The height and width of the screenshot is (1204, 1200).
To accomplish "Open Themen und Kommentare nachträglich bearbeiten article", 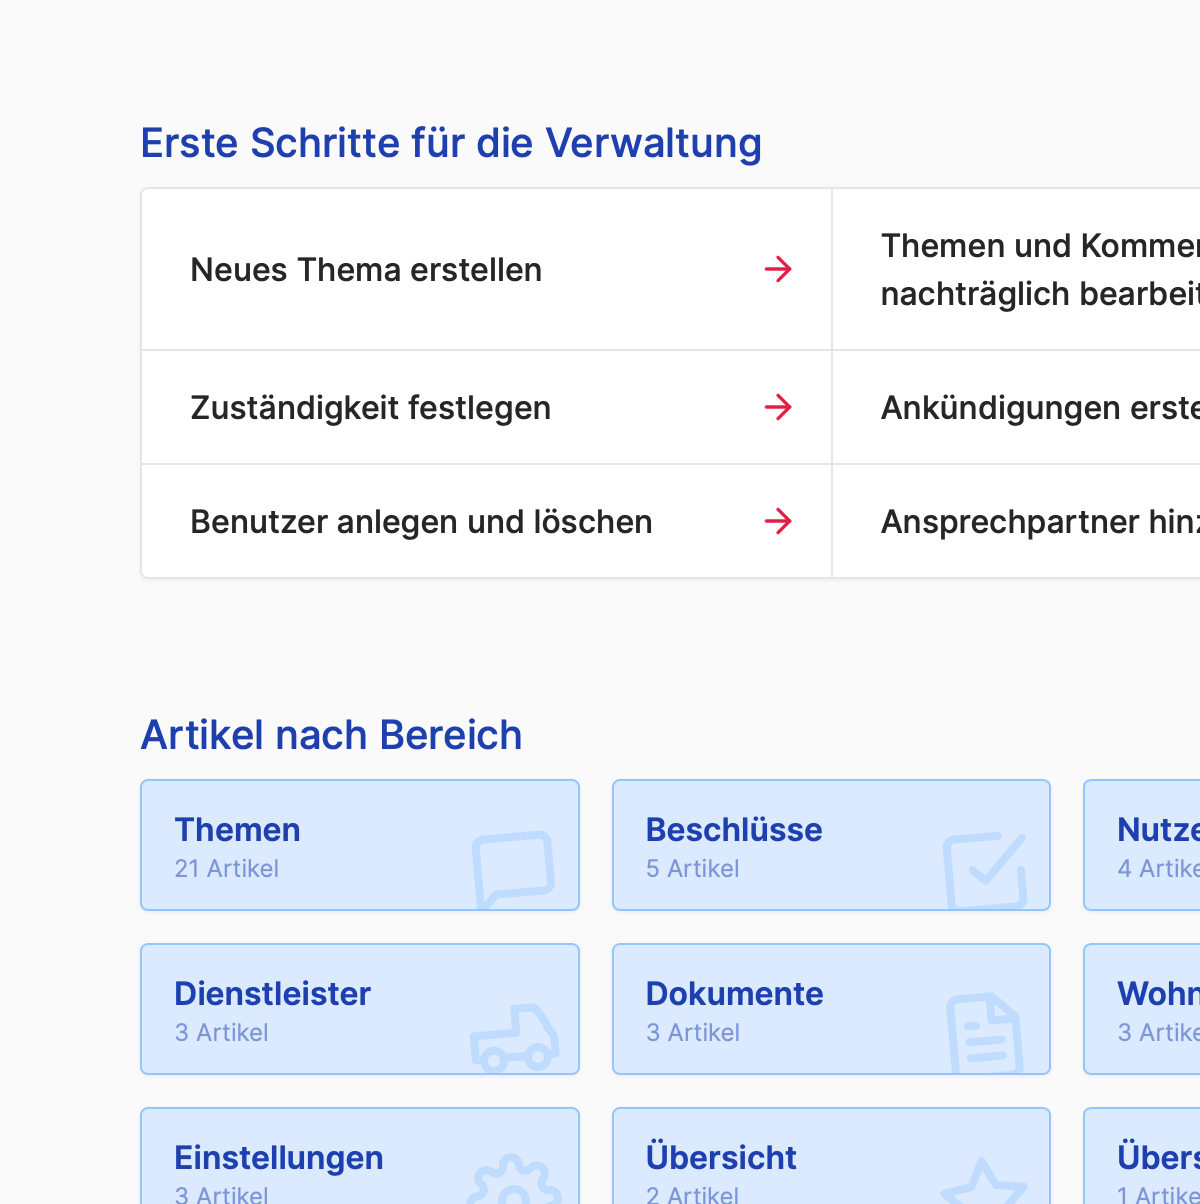I will 1039,270.
